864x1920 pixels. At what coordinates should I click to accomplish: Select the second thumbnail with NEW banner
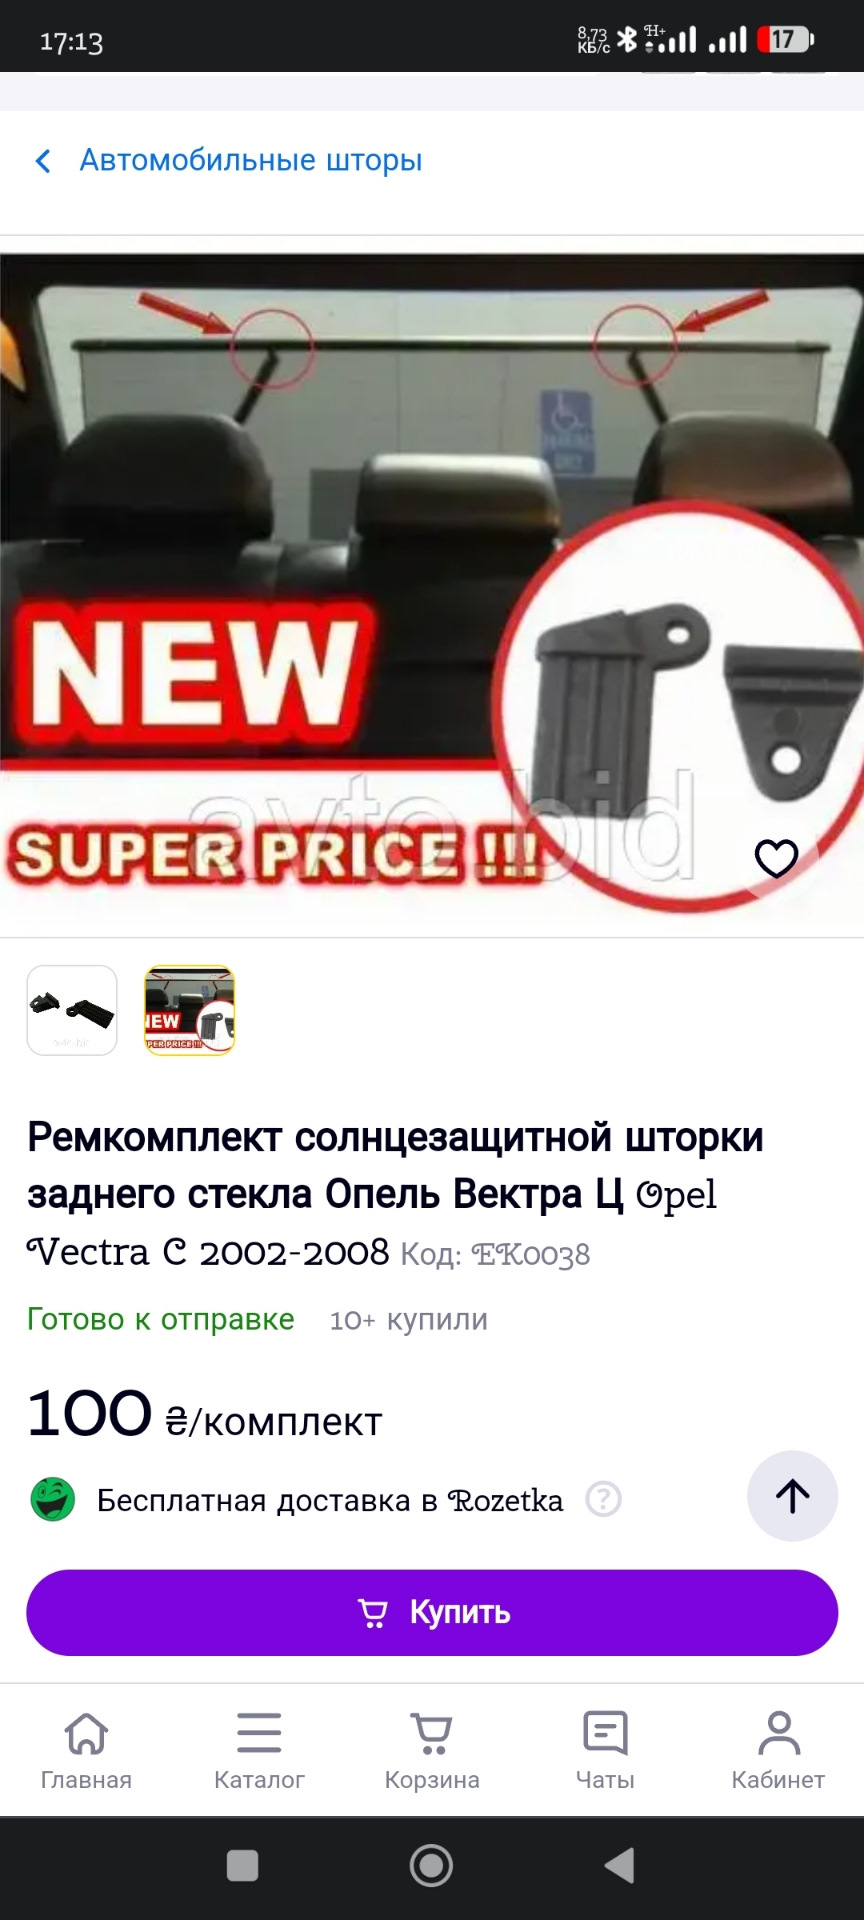click(x=190, y=1010)
